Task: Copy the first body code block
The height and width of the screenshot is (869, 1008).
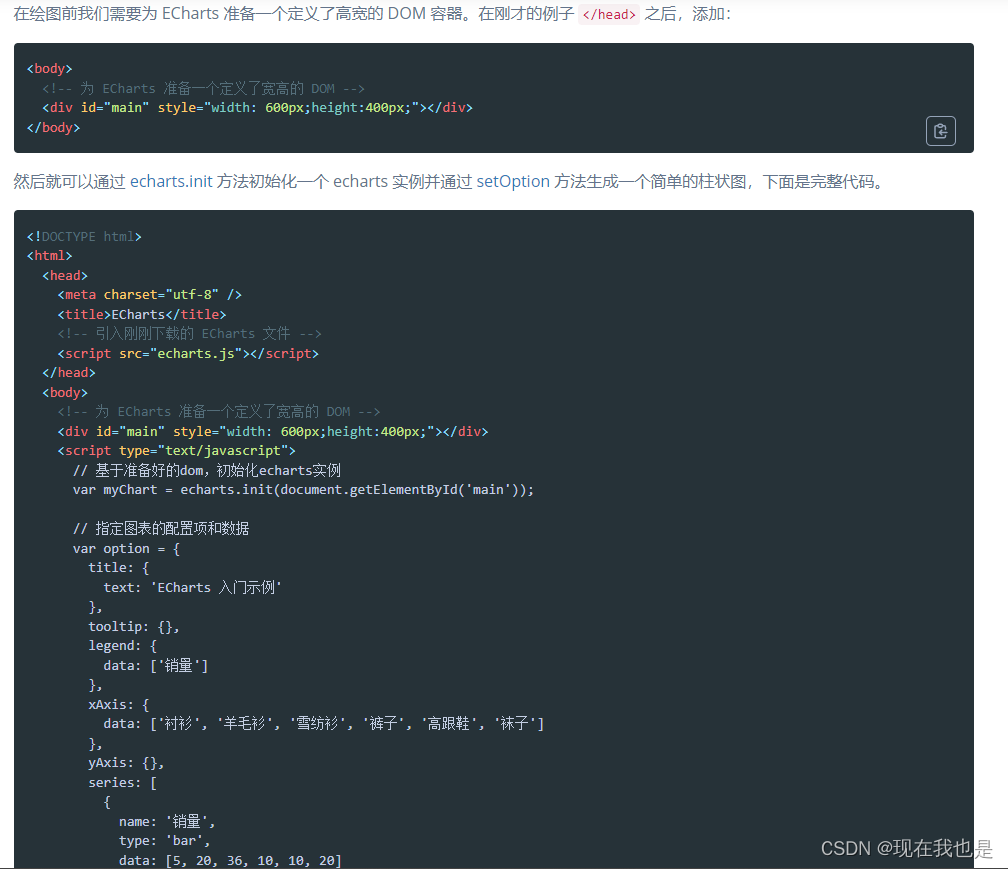Action: [x=940, y=131]
